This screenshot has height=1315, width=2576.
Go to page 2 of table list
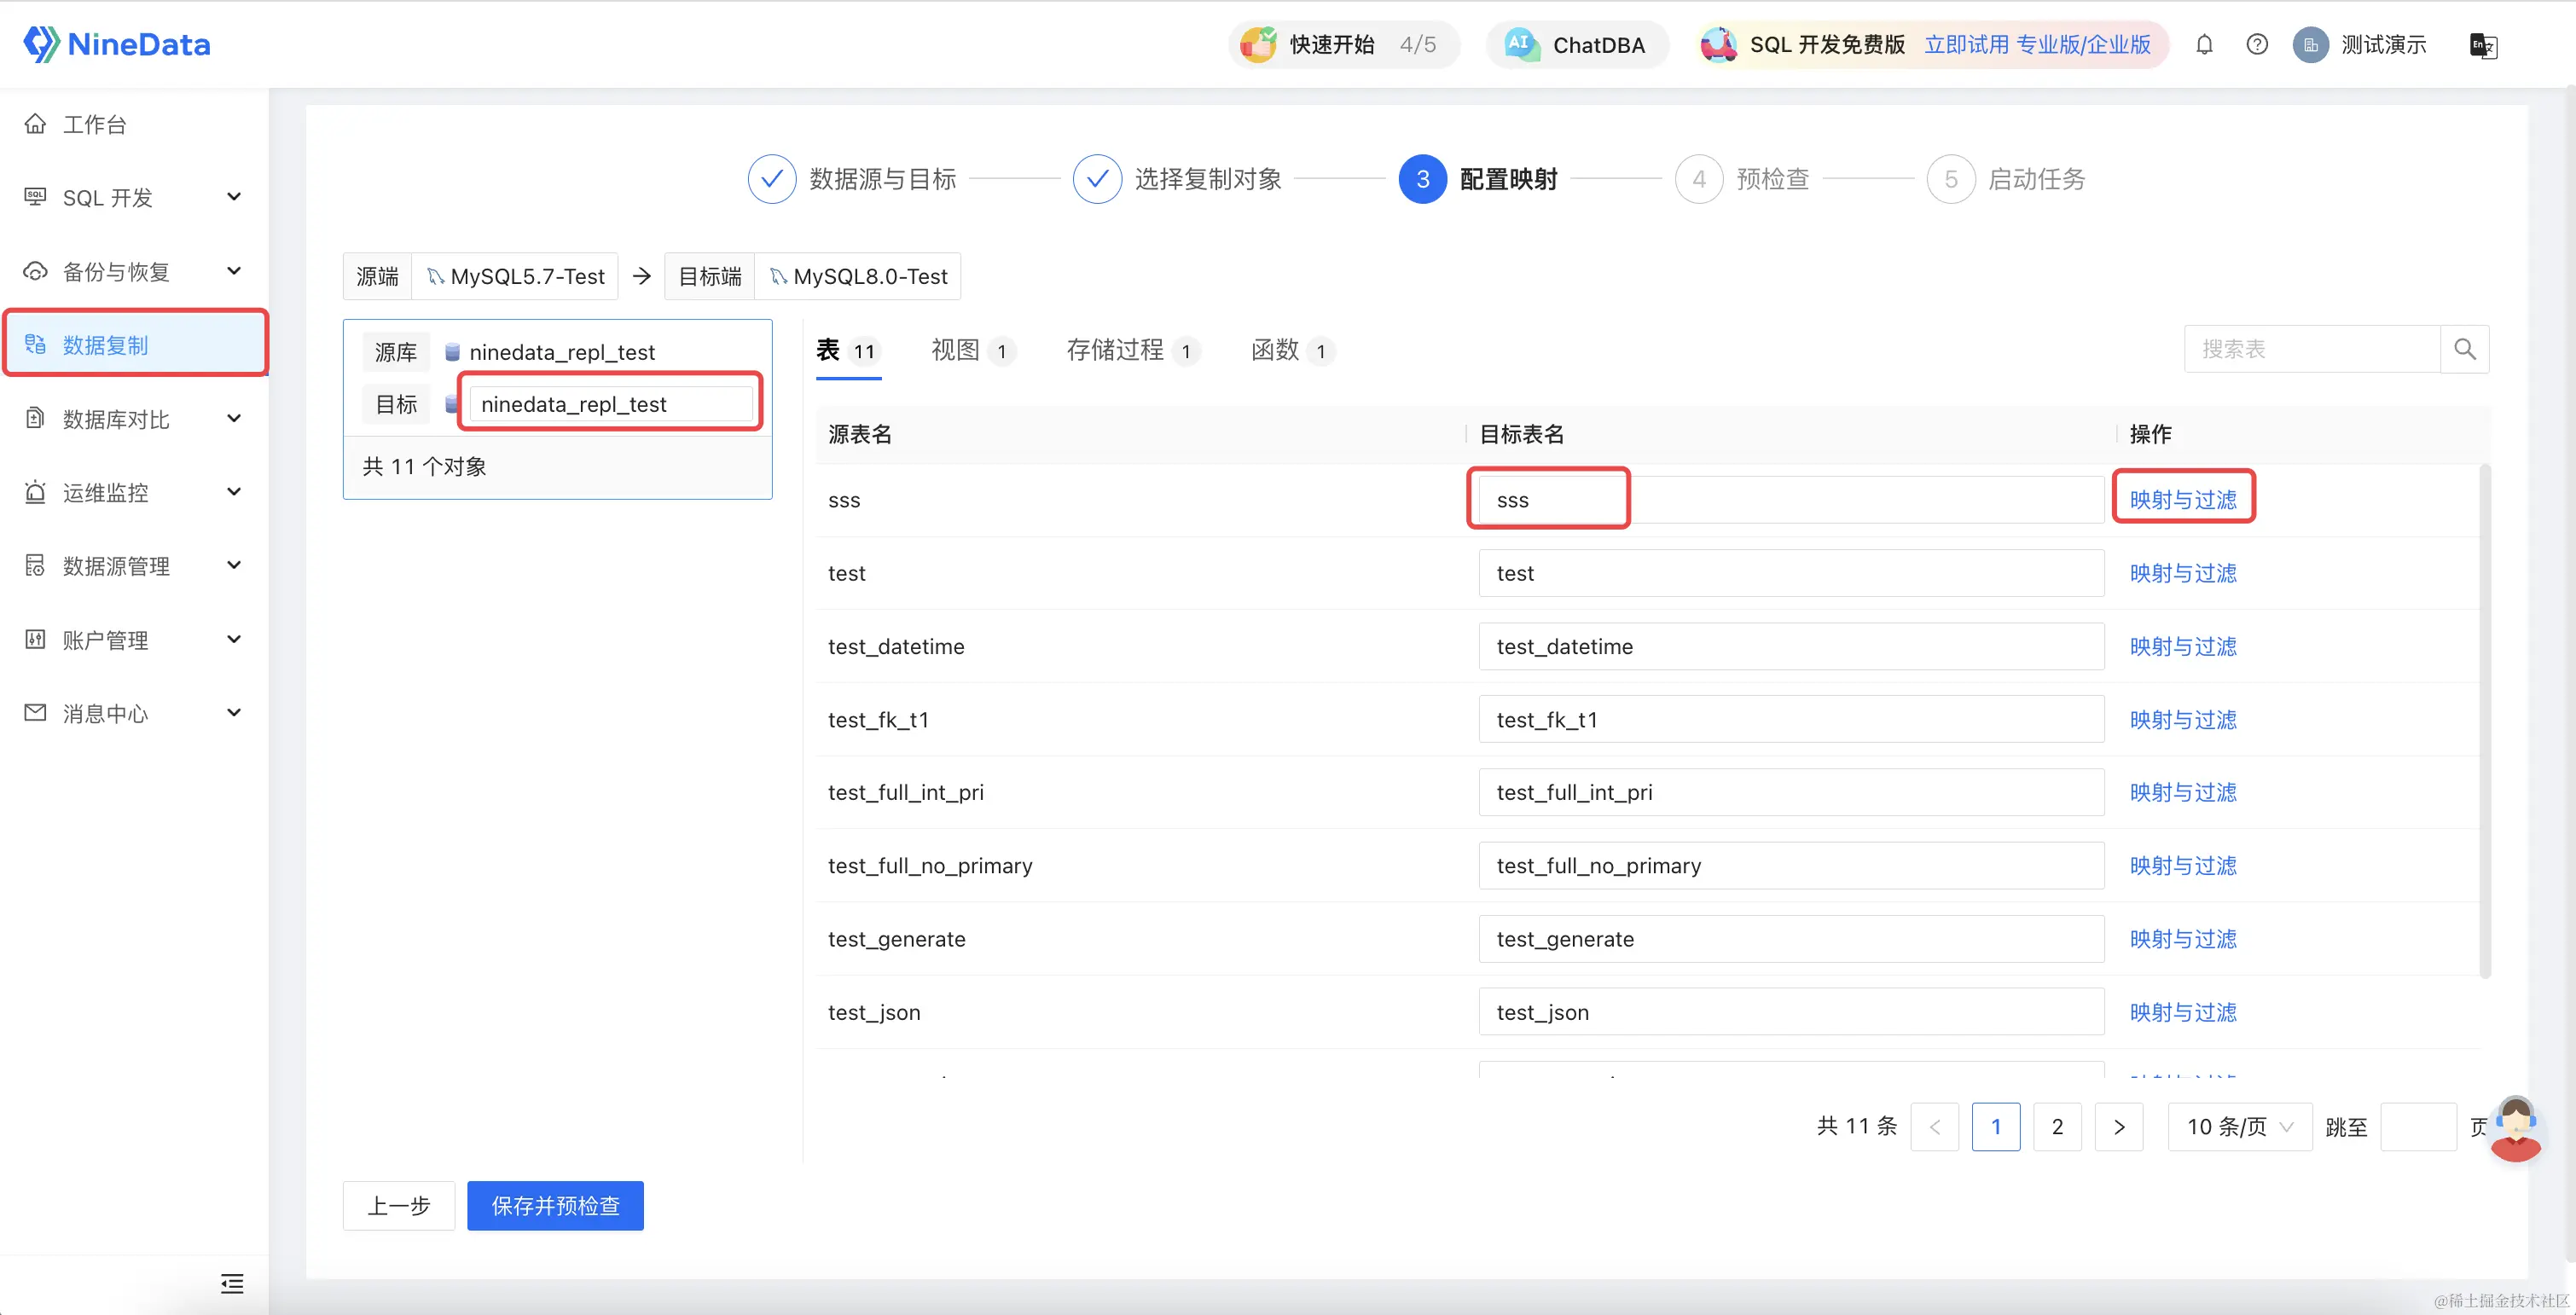[2057, 1127]
